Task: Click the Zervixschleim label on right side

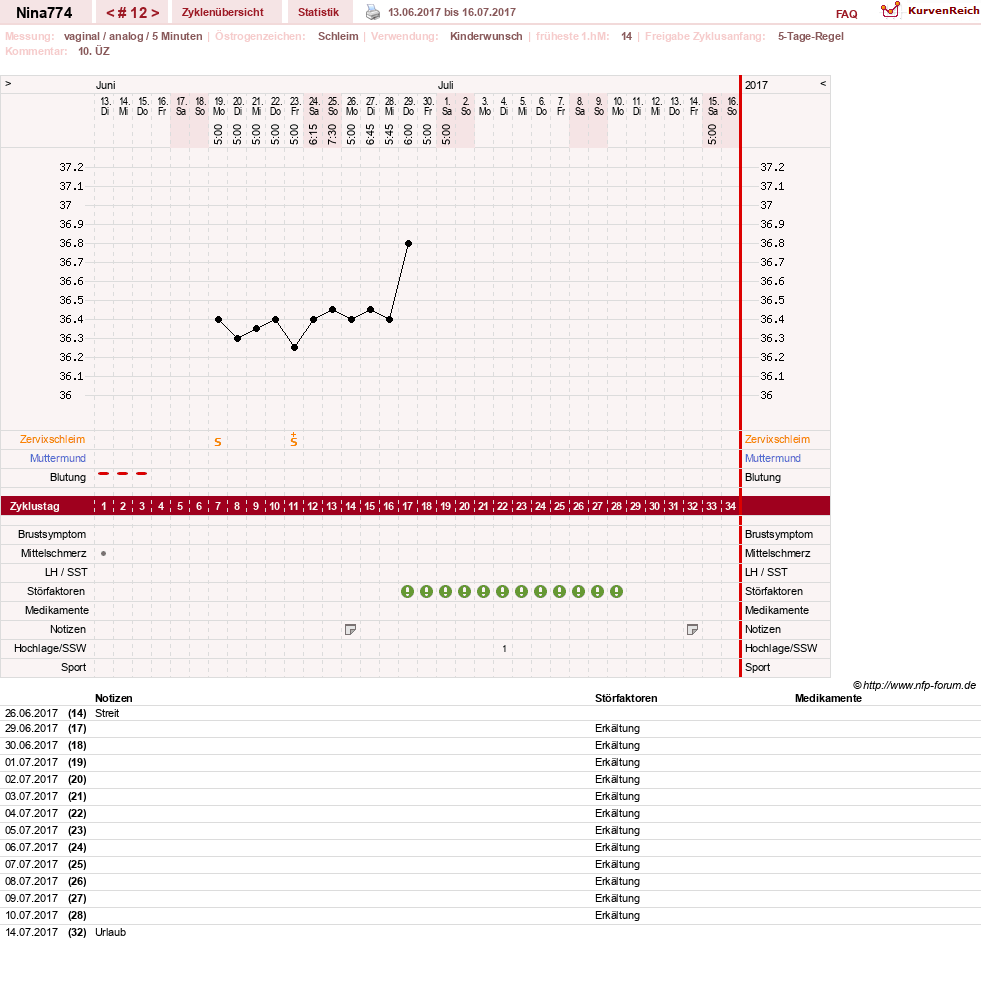Action: 777,439
